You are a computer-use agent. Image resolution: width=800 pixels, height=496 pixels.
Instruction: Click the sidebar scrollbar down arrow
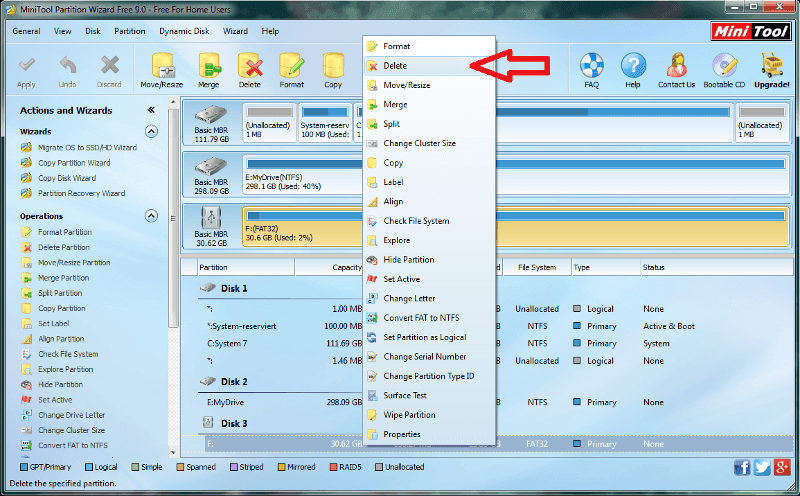point(173,452)
